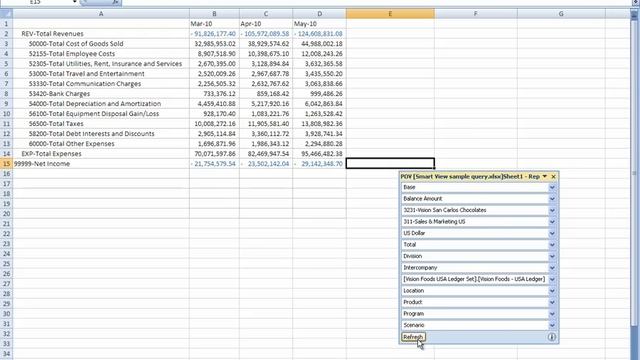Expand the Total dropdown in POV
The image size is (640, 360).
[x=552, y=245]
